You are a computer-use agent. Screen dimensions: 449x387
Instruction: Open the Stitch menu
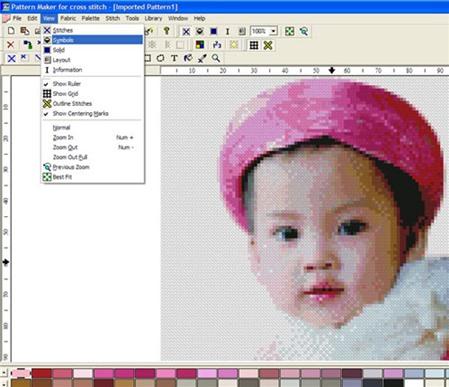113,18
